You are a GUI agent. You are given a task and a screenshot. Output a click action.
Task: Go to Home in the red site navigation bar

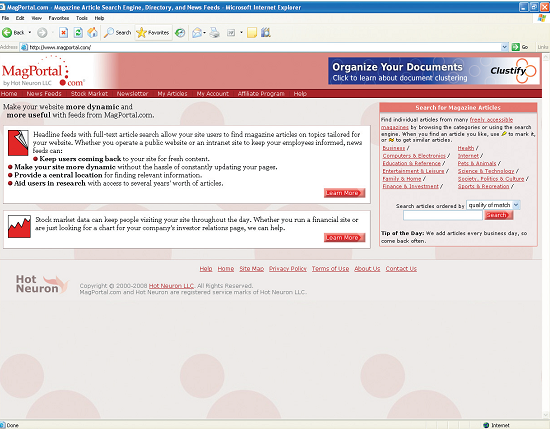click(x=9, y=93)
